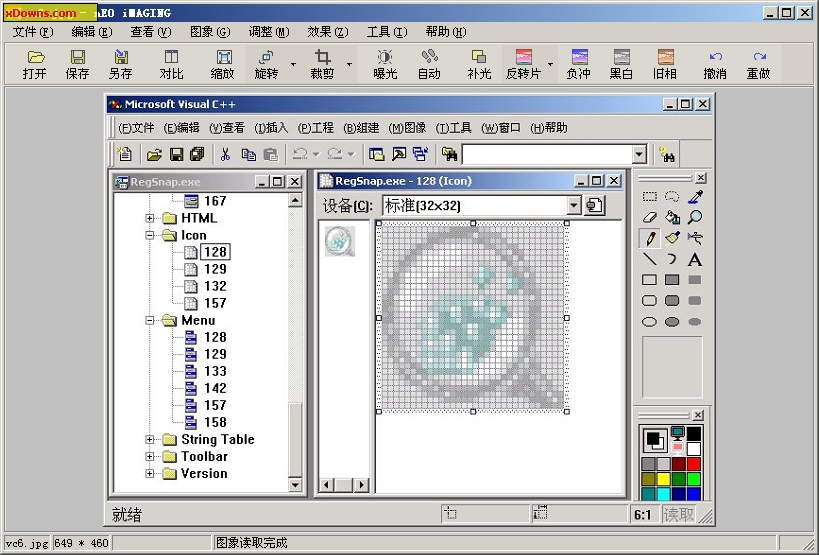Select Menu resource 142 in tree
This screenshot has width=819, height=555.
click(215, 388)
